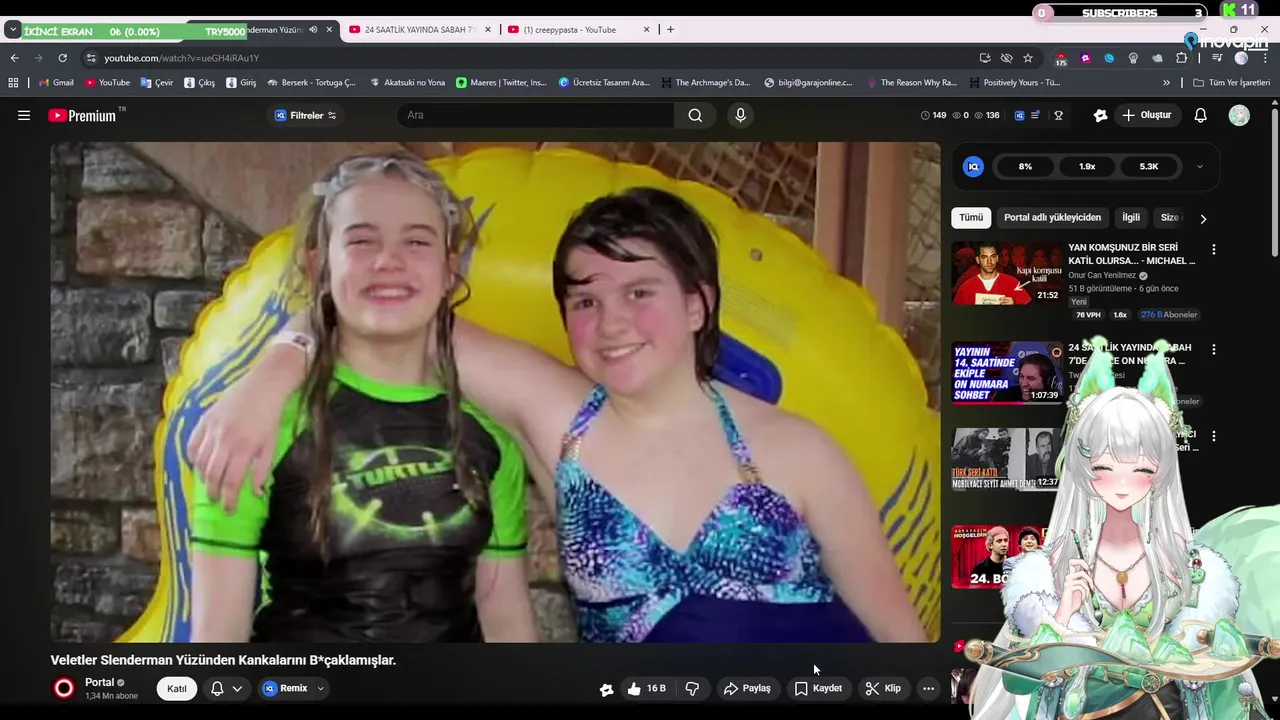Open more video actions ellipsis
The width and height of the screenshot is (1280, 720).
point(928,689)
